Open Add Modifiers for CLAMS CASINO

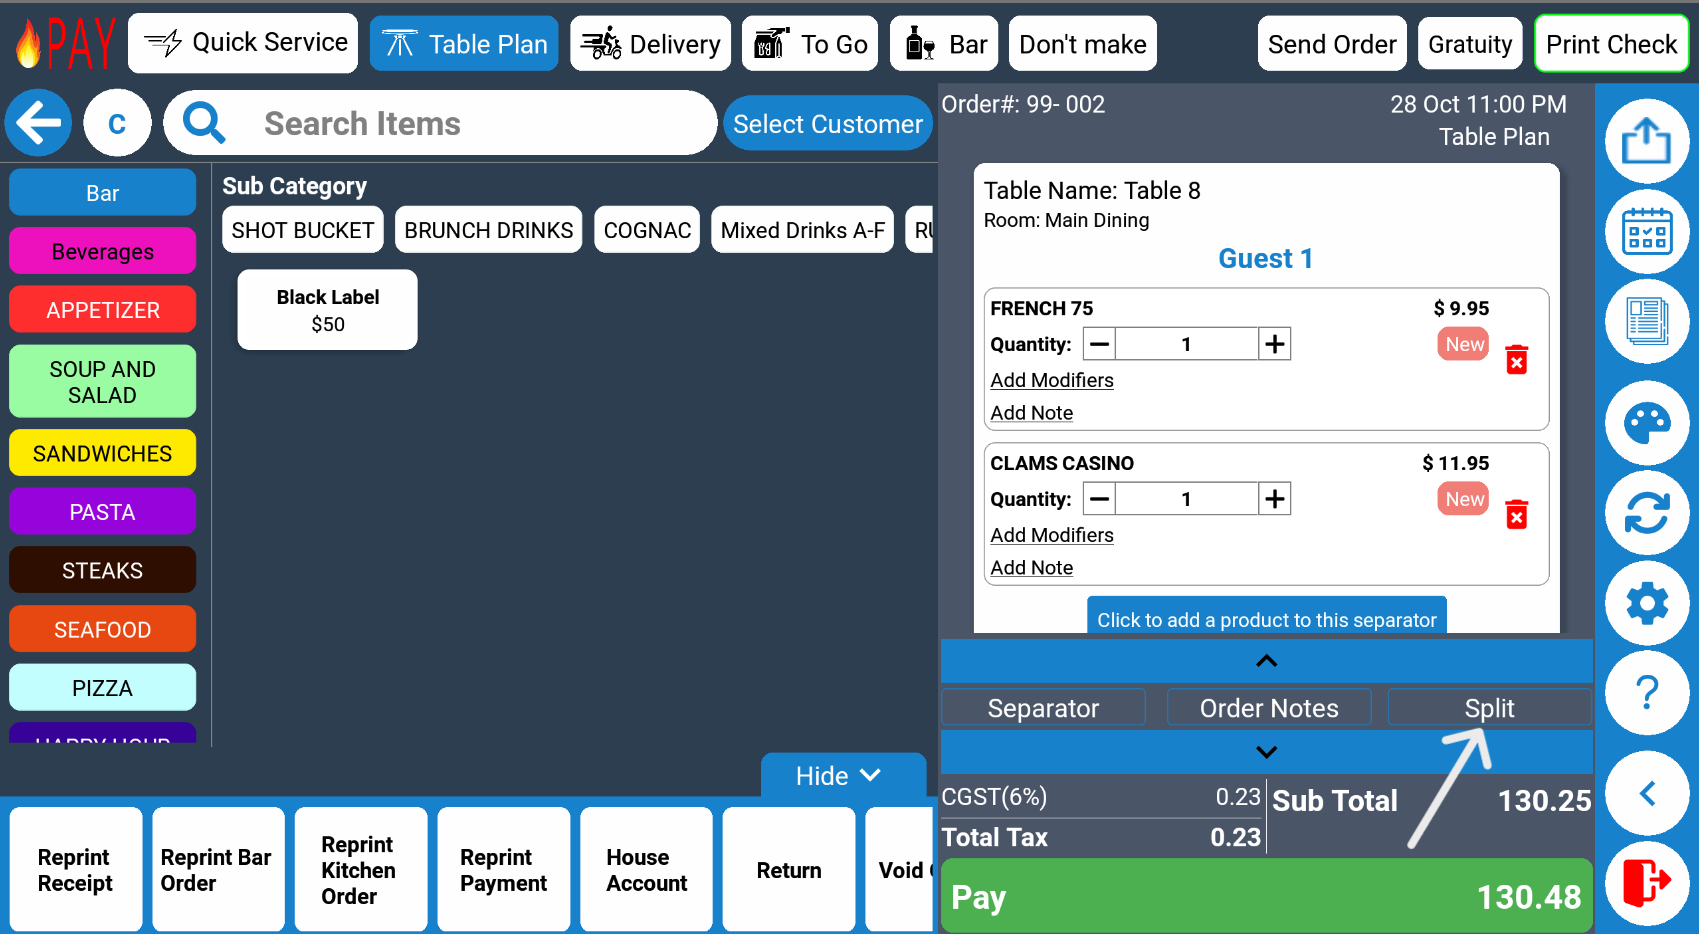[1051, 535]
